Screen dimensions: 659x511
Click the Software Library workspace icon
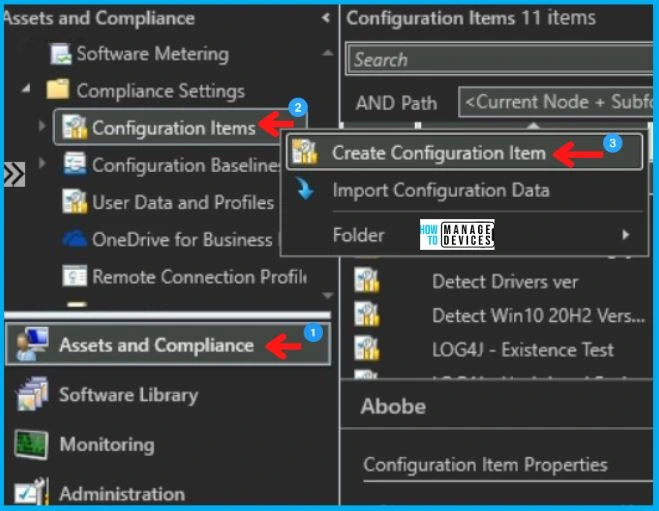click(31, 395)
